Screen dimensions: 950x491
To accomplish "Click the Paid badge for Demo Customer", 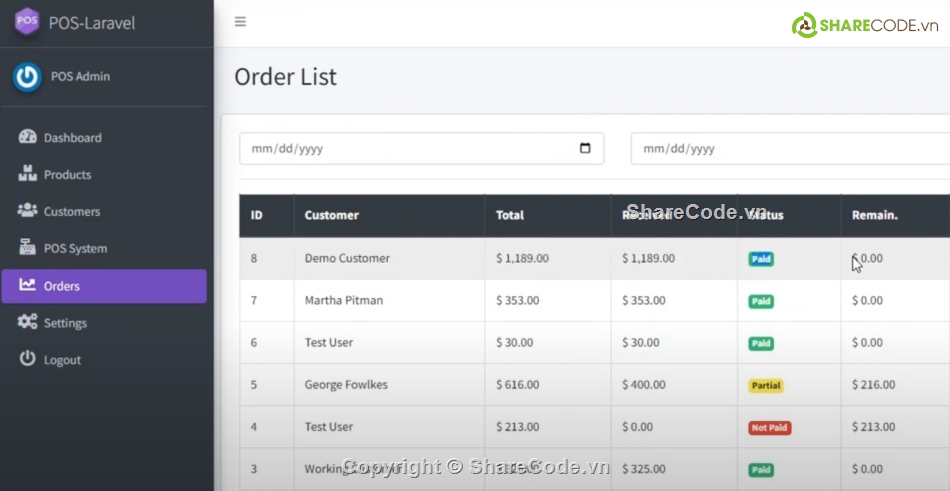I will pyautogui.click(x=761, y=259).
